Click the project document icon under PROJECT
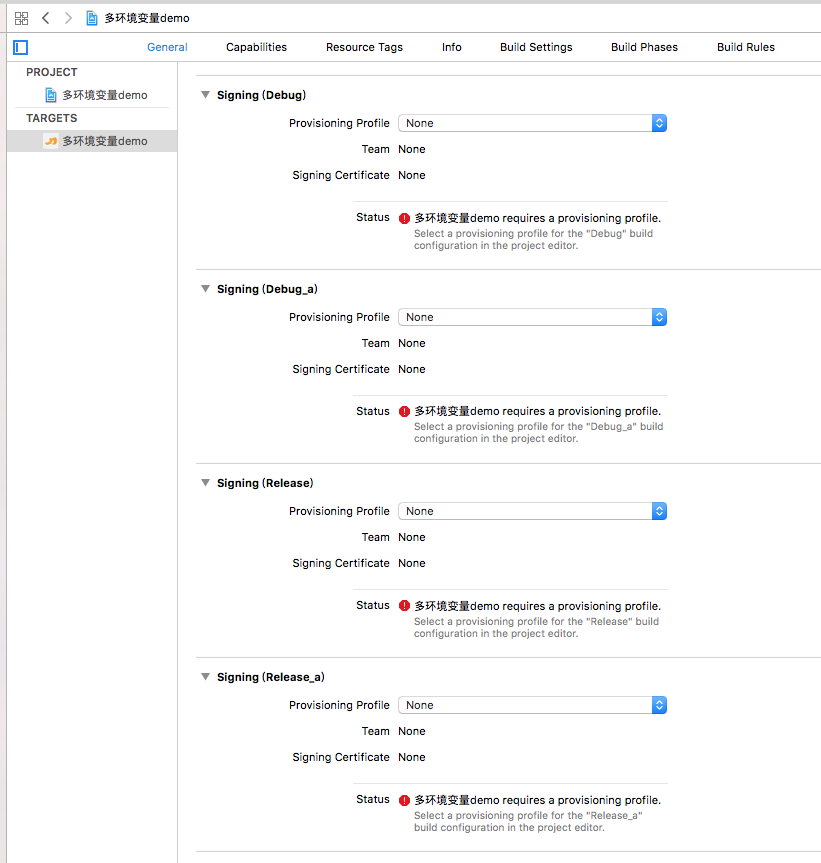The image size is (821, 863). pyautogui.click(x=51, y=95)
